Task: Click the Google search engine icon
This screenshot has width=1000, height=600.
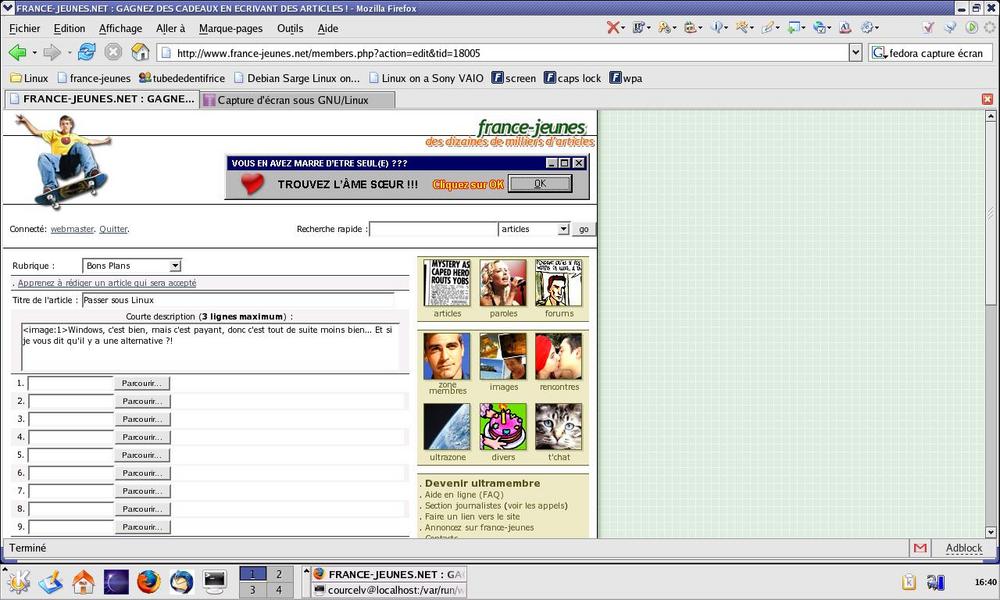Action: [879, 53]
